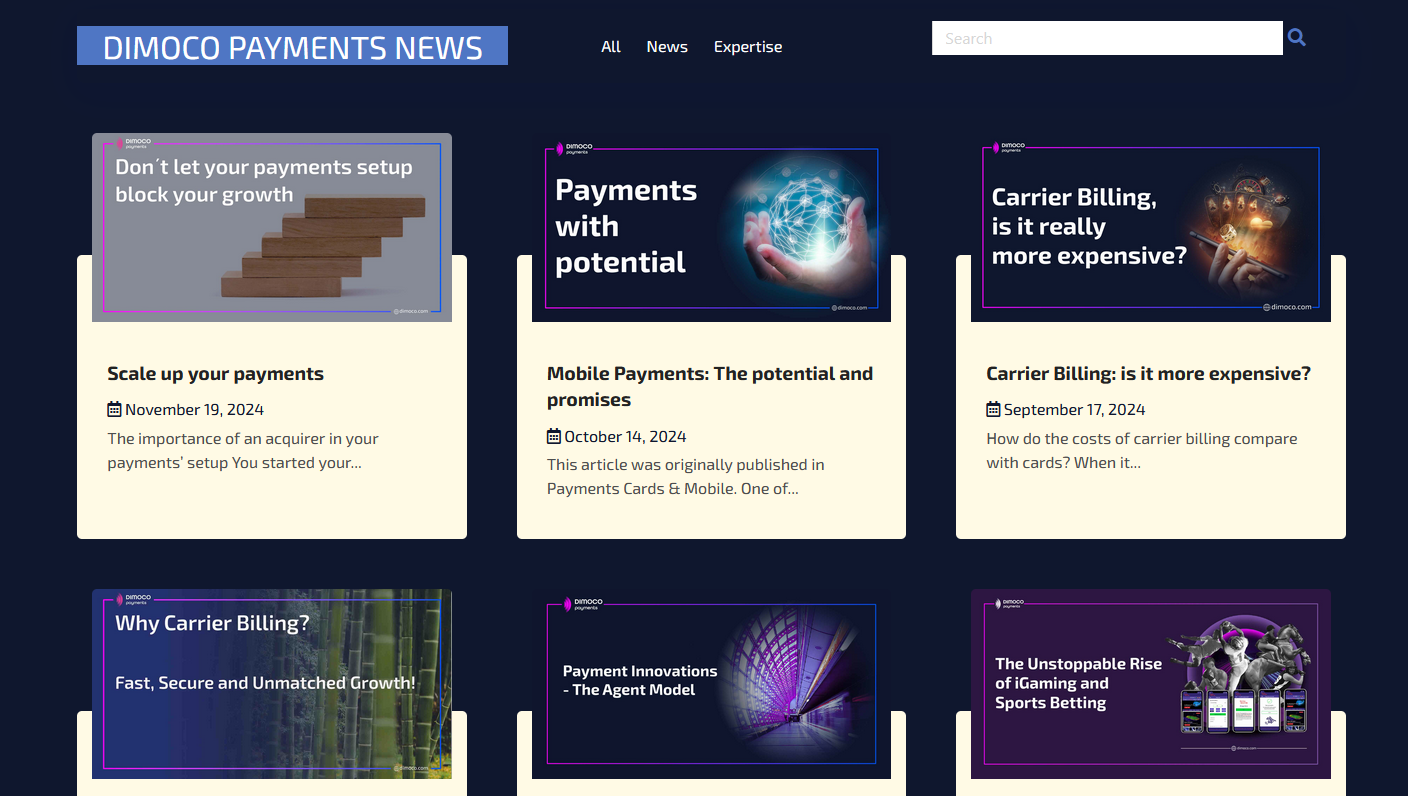The width and height of the screenshot is (1408, 796).
Task: Select the Carrier Billing more expensive thumbnail
Action: [1150, 228]
